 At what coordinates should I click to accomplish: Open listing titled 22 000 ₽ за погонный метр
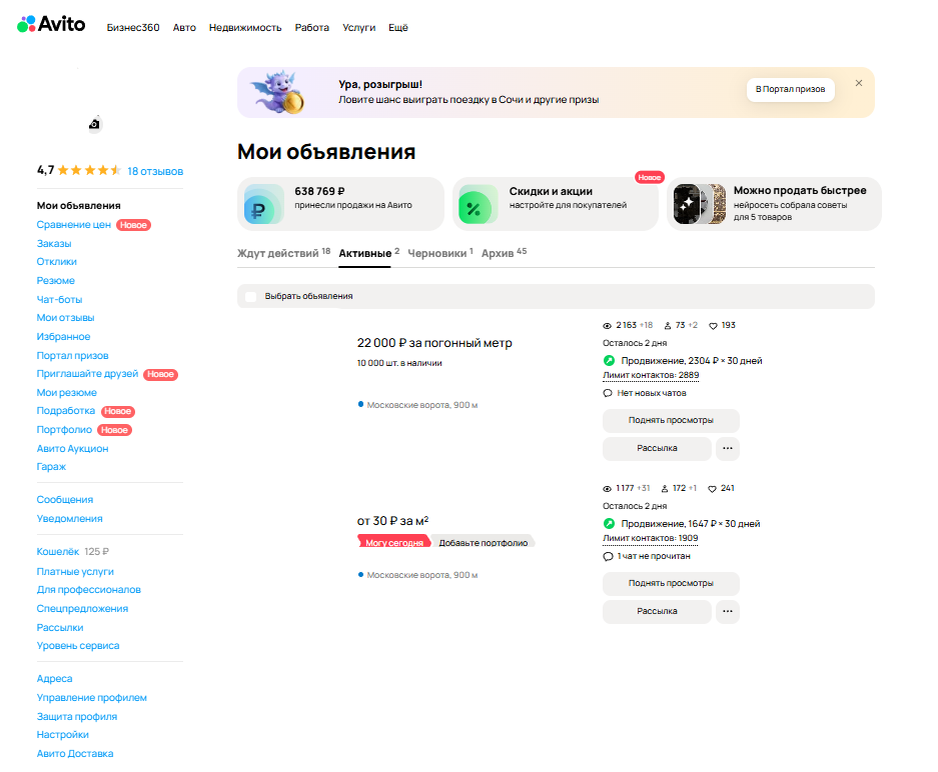point(434,343)
